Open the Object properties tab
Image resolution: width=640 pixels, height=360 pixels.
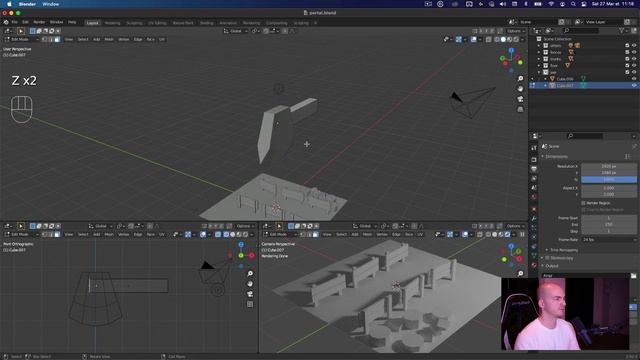pyautogui.click(x=534, y=209)
